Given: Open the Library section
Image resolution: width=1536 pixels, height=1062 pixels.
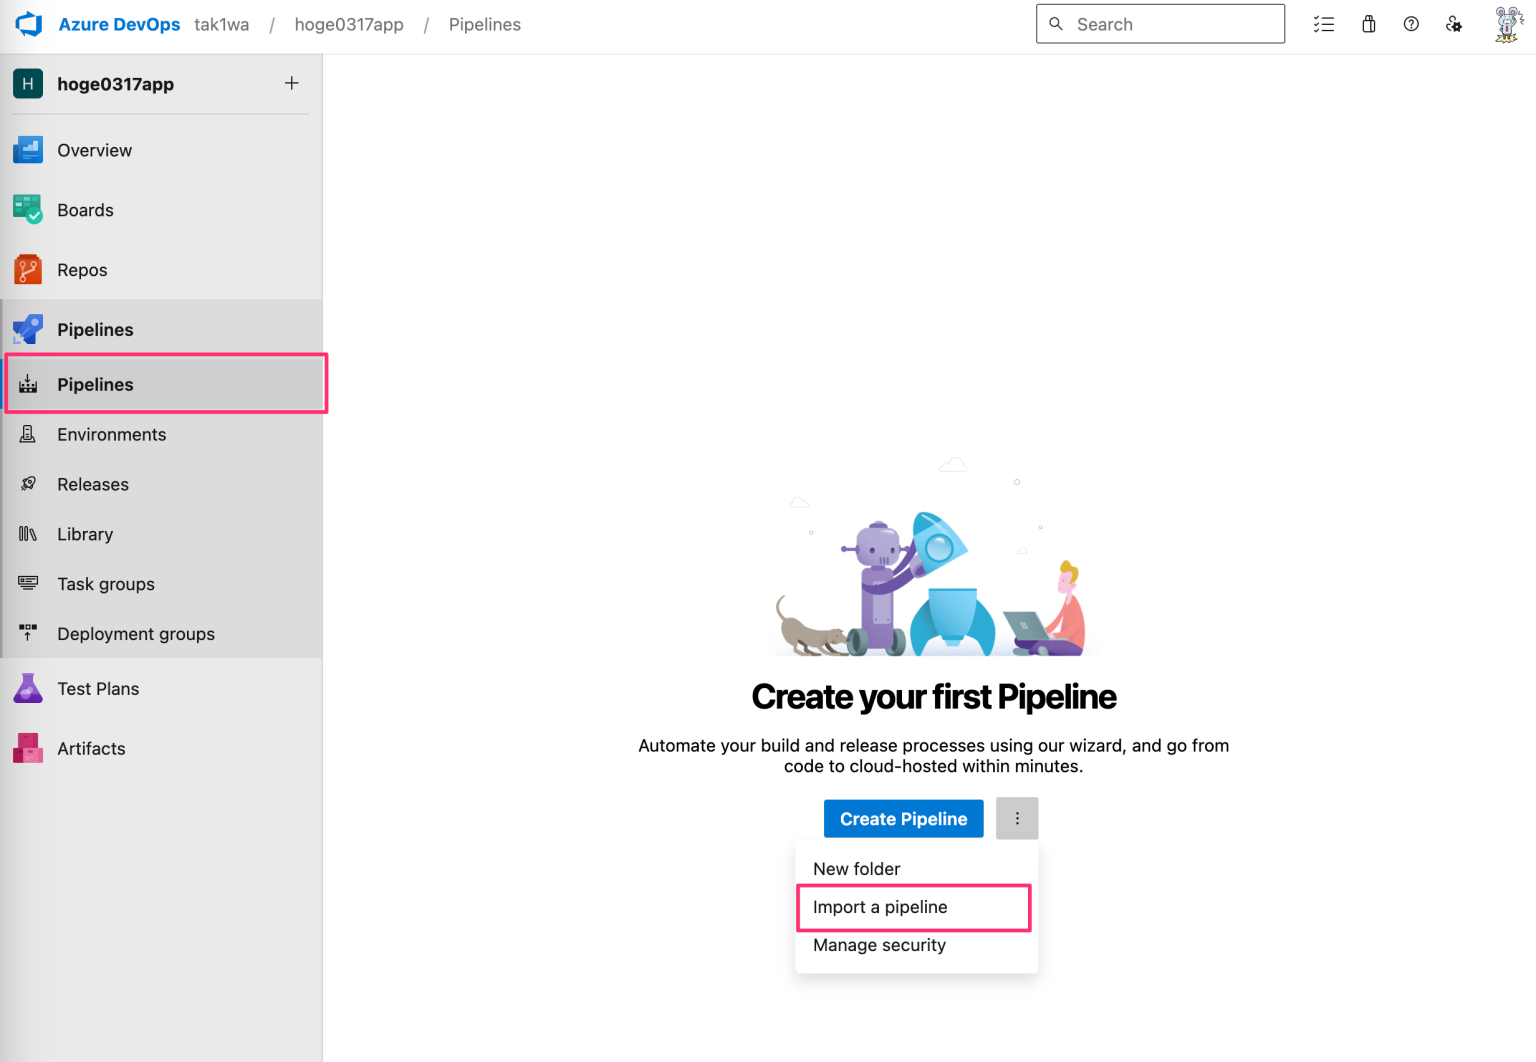Looking at the screenshot, I should click(85, 534).
